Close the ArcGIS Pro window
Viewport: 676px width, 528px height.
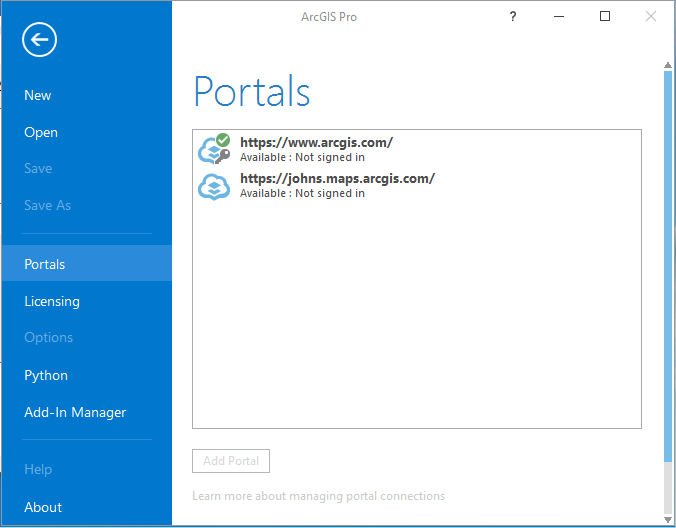(651, 16)
